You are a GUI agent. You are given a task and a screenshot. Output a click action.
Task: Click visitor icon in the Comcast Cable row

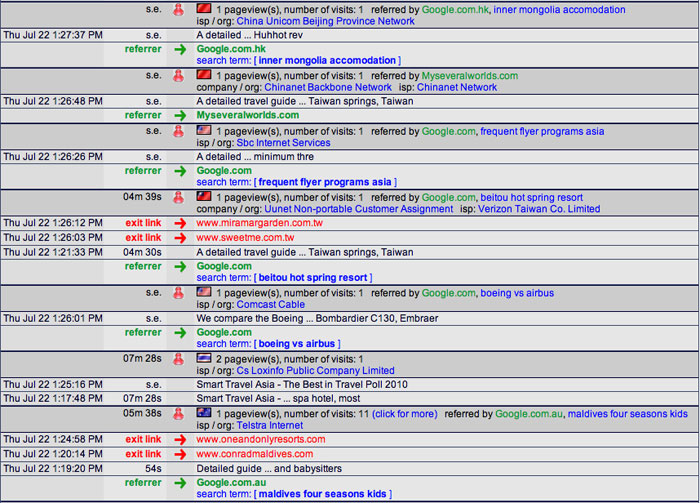tap(178, 294)
